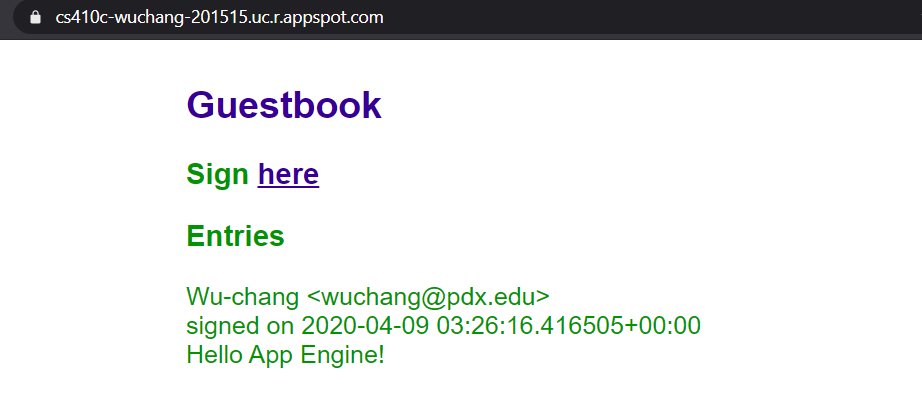Click the 'signed on 2020-04-09' timestamp line
Viewport: 922px width, 393px height.
[x=443, y=325]
